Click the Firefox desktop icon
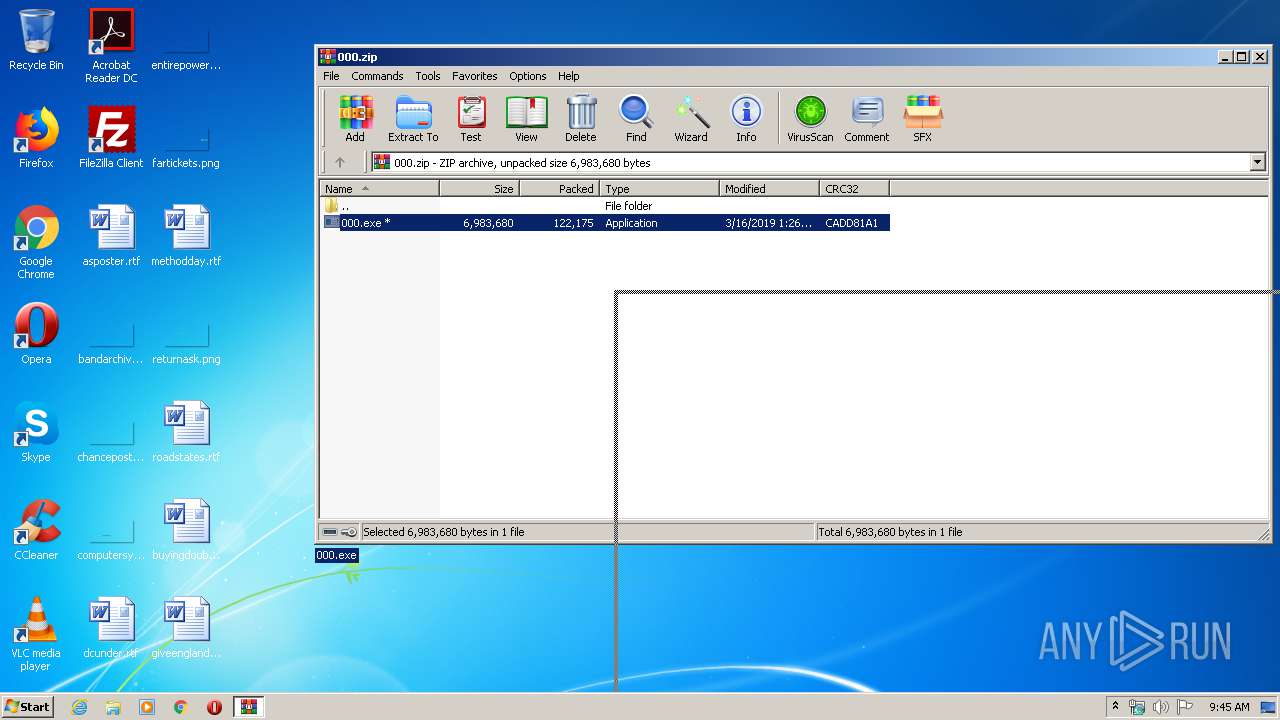Viewport: 1280px width, 720px height. [x=36, y=138]
